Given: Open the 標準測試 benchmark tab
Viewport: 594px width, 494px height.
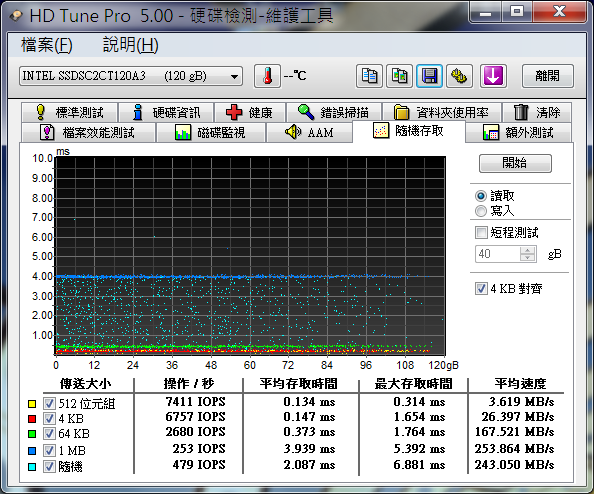Looking at the screenshot, I should pos(70,112).
